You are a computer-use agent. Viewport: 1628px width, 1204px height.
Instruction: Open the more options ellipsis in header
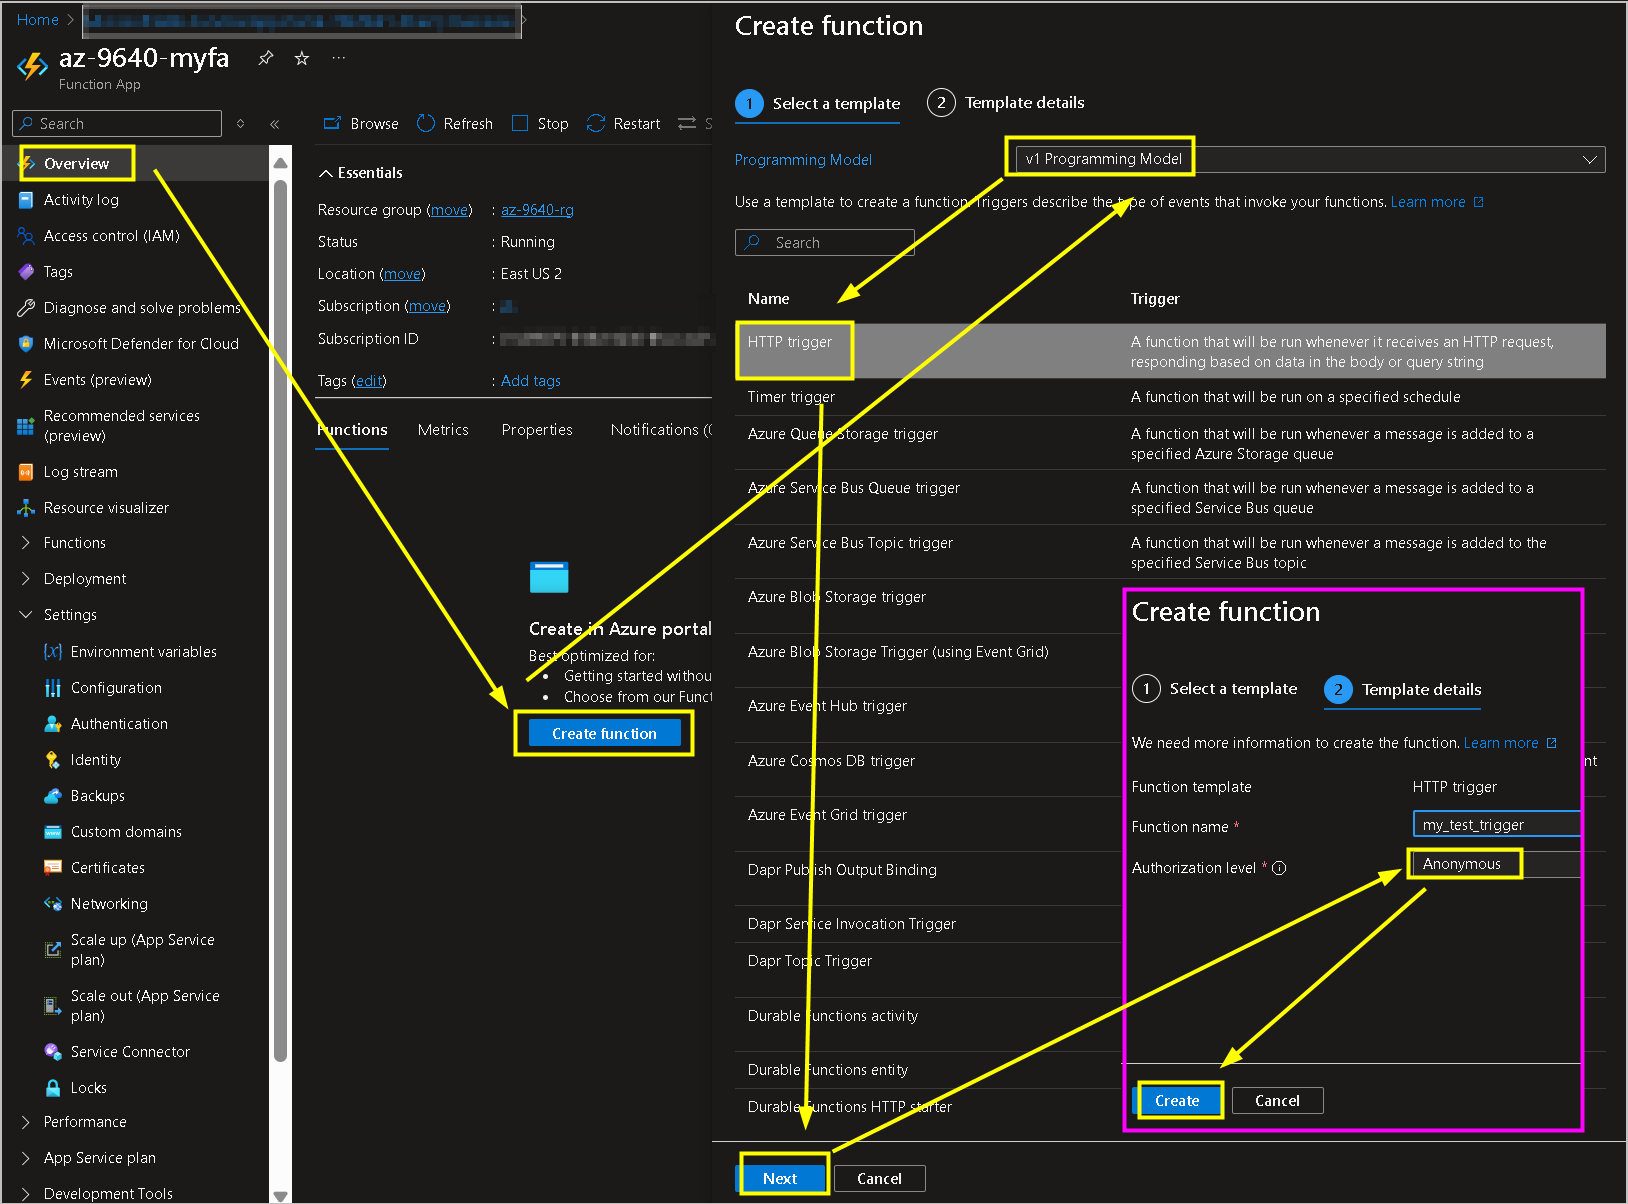(x=339, y=58)
